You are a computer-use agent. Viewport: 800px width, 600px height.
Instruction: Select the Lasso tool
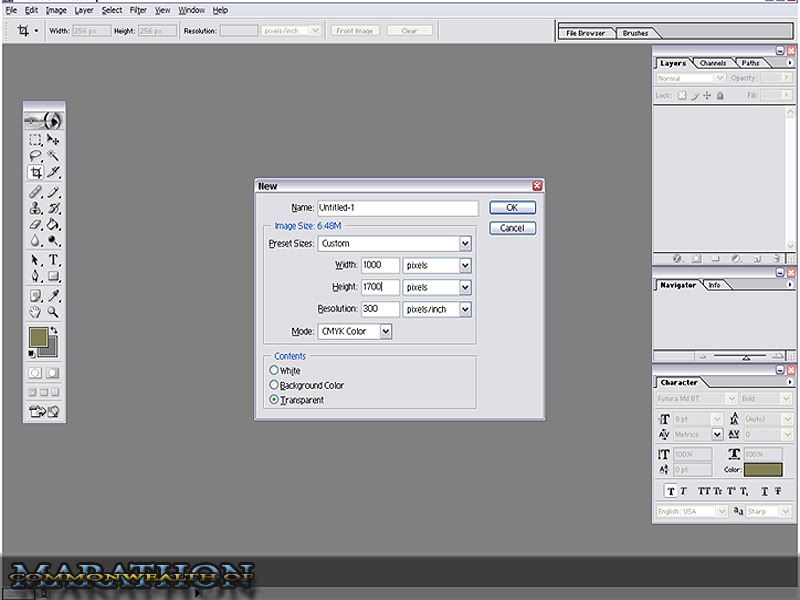pos(35,156)
